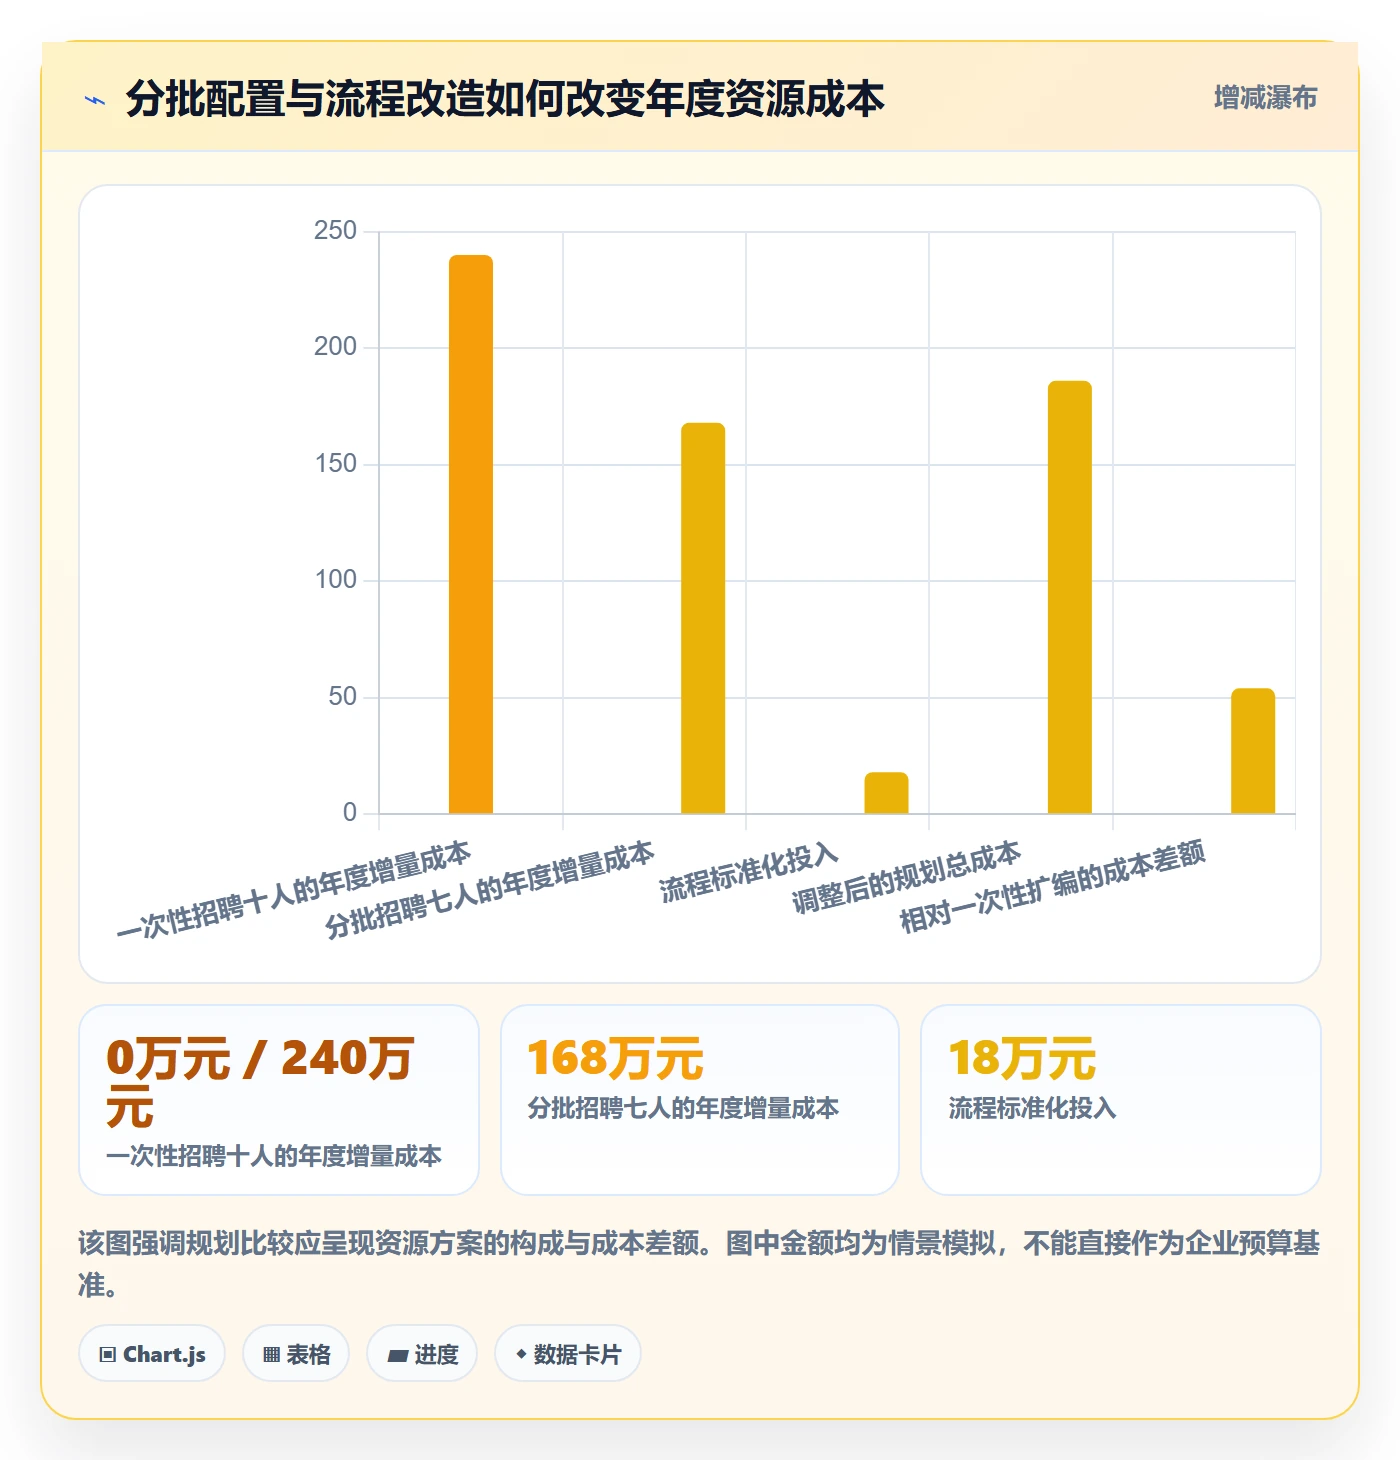The height and width of the screenshot is (1460, 1400).
Task: Click x-axis label 调整后的规划总成本
Action: 906,877
